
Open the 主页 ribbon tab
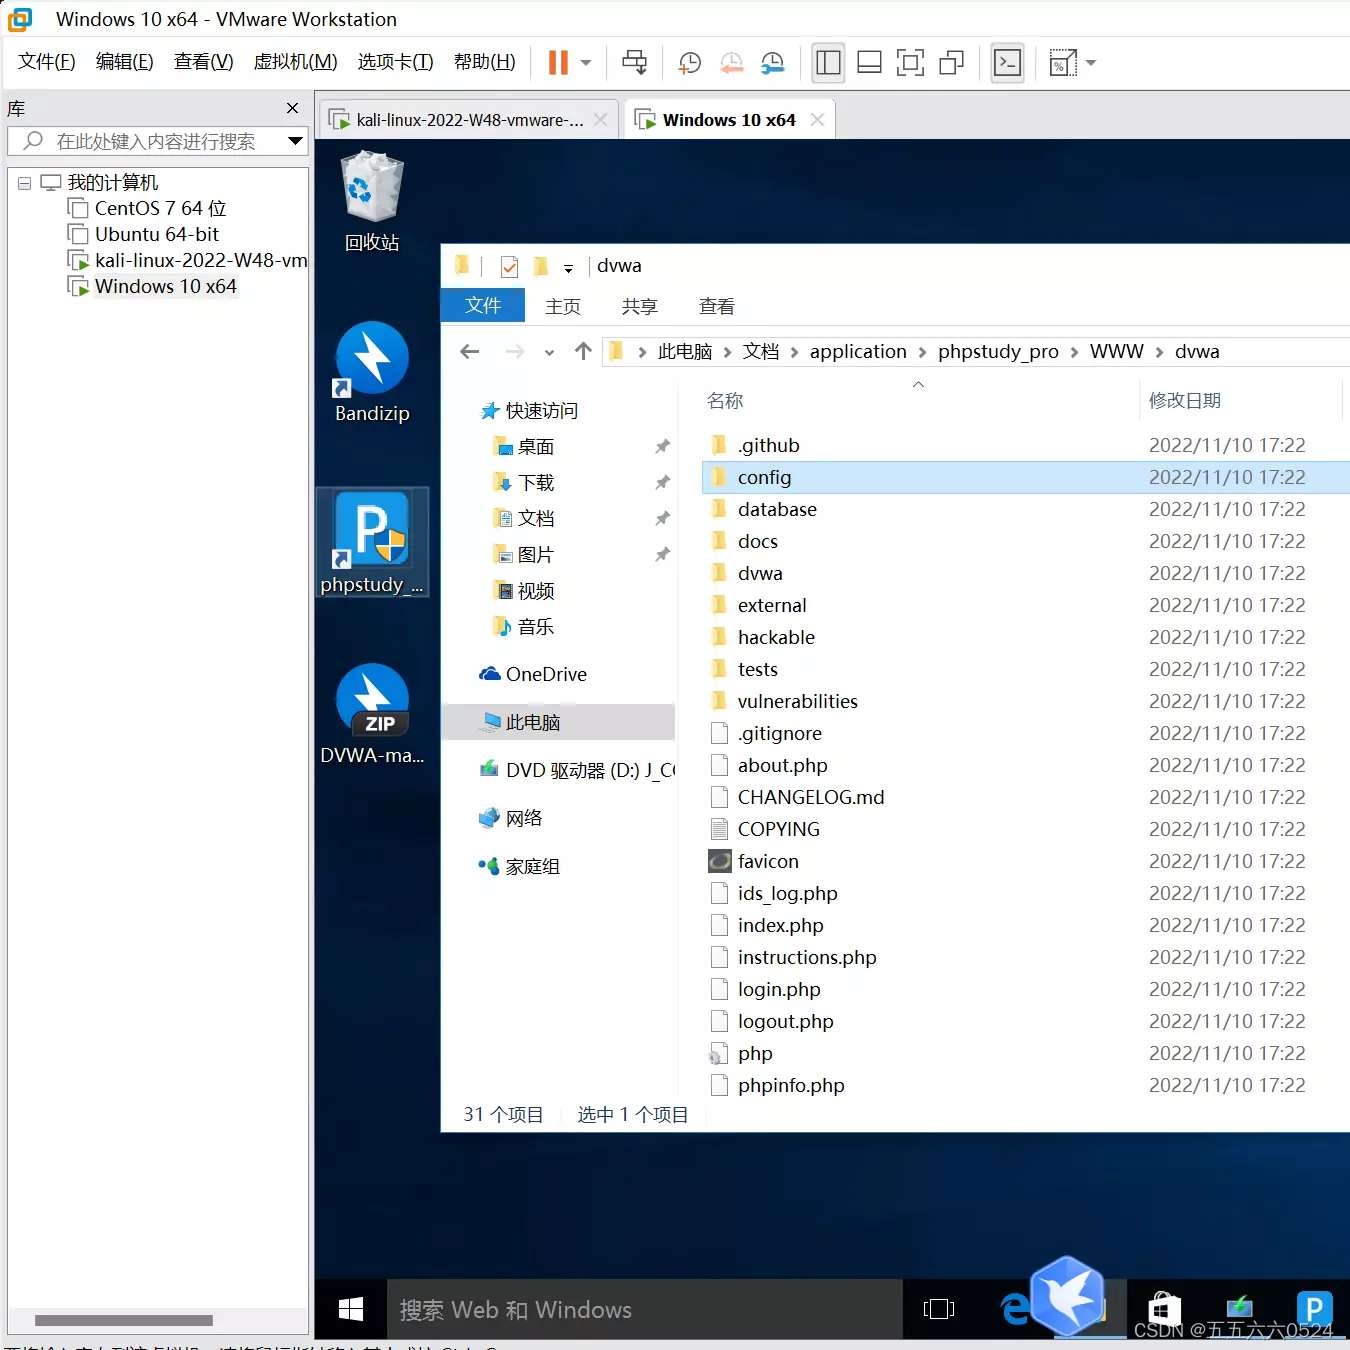click(x=563, y=306)
